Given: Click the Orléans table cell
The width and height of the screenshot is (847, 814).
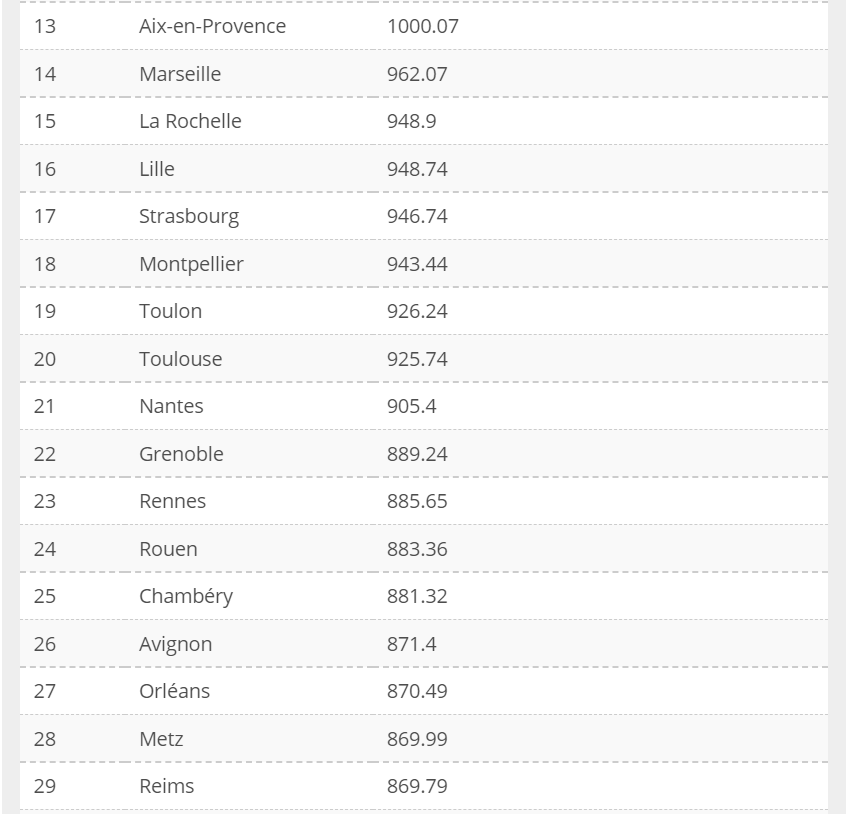Looking at the screenshot, I should click(174, 691).
